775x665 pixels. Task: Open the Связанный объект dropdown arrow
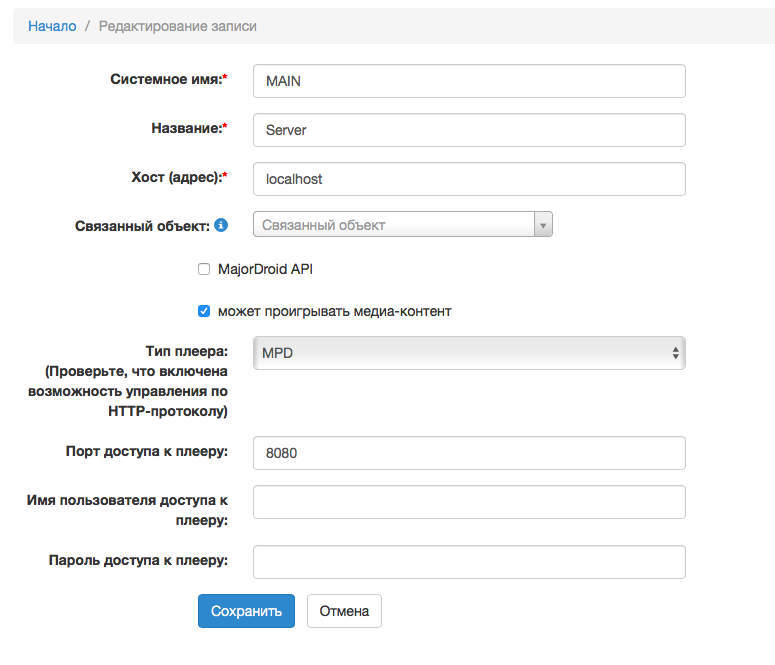pos(543,225)
